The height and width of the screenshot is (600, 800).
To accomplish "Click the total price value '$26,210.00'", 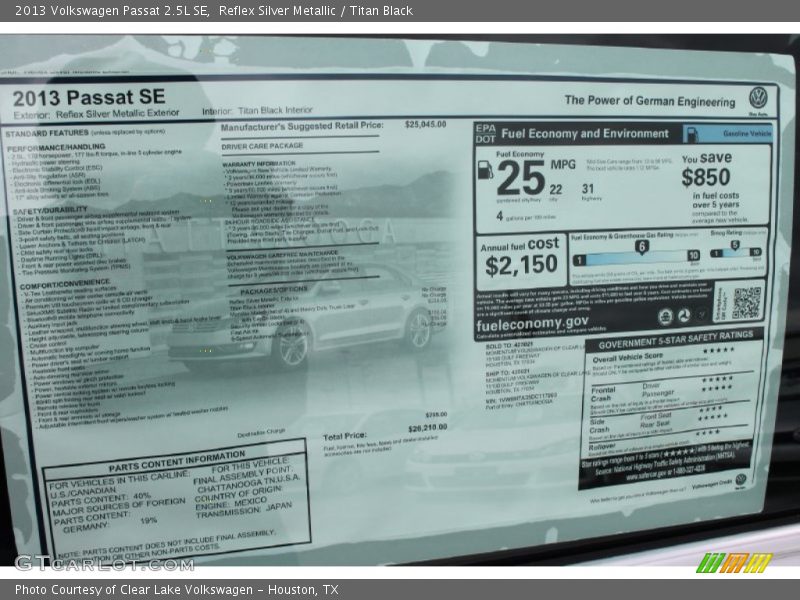I will click(428, 428).
